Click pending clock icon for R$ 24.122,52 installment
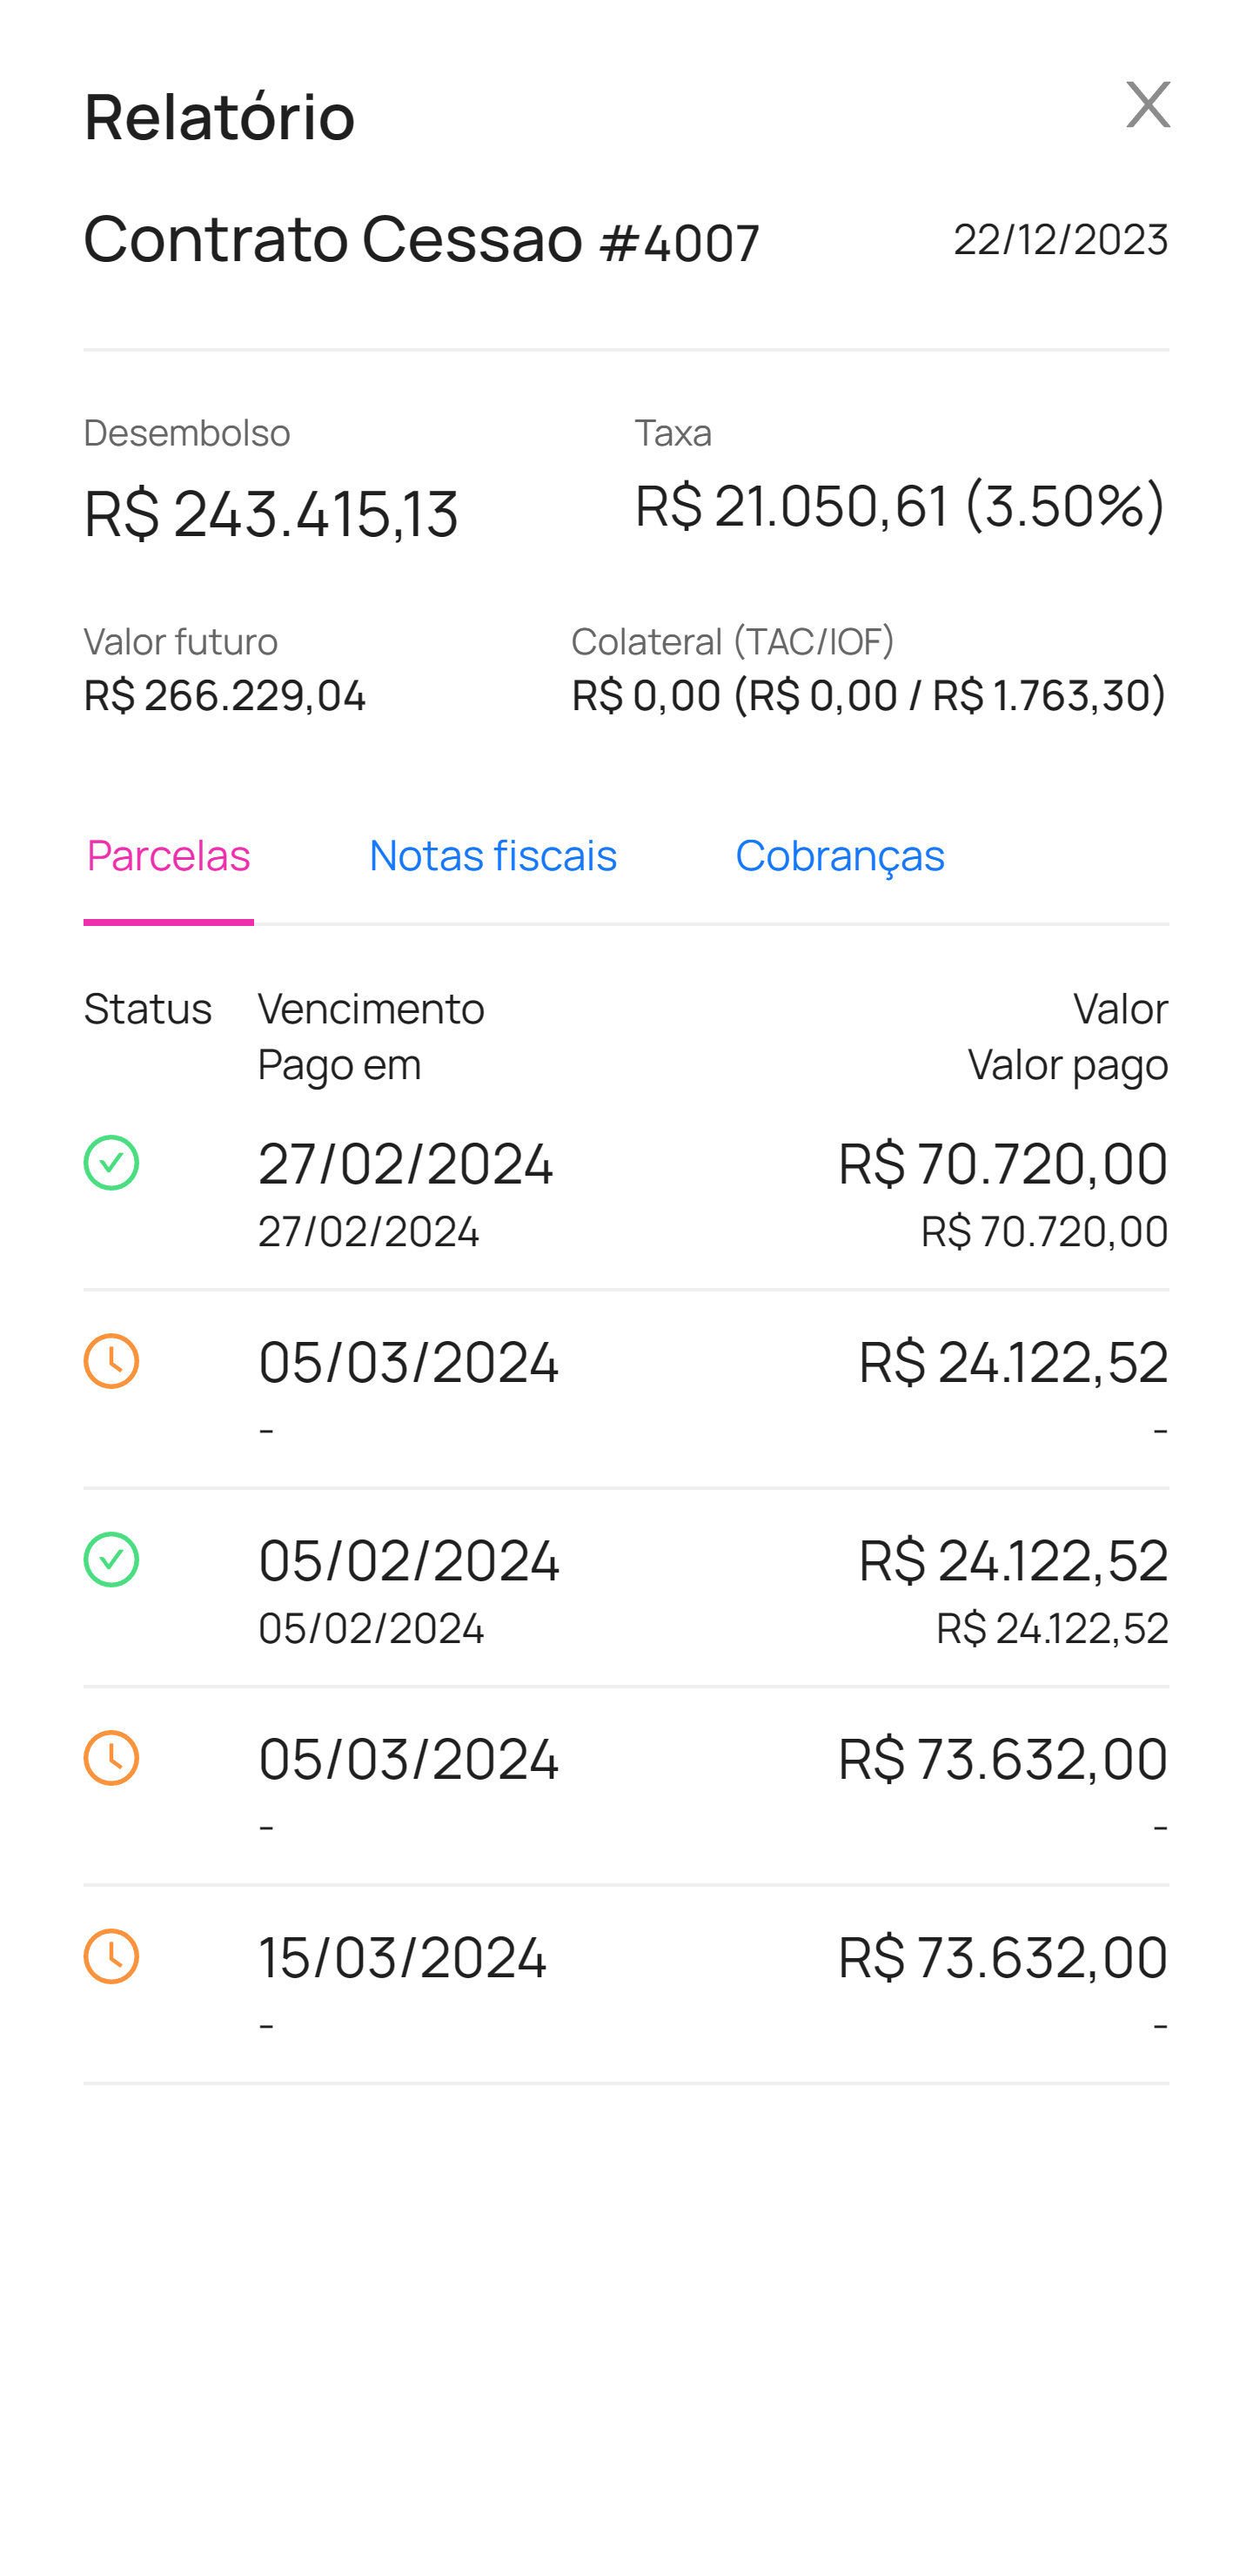The height and width of the screenshot is (2576, 1253). (x=111, y=1360)
